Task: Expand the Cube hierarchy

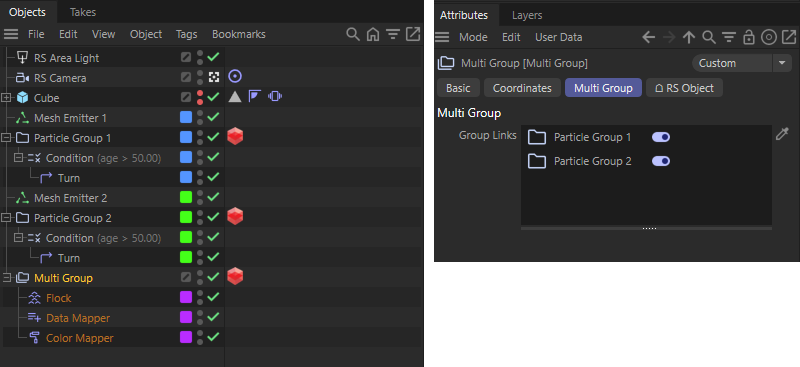Action: 6,97
